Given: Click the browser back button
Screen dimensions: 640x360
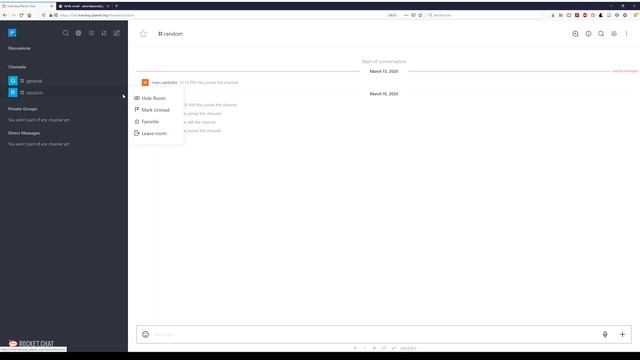Looking at the screenshot, I should tap(5, 15).
